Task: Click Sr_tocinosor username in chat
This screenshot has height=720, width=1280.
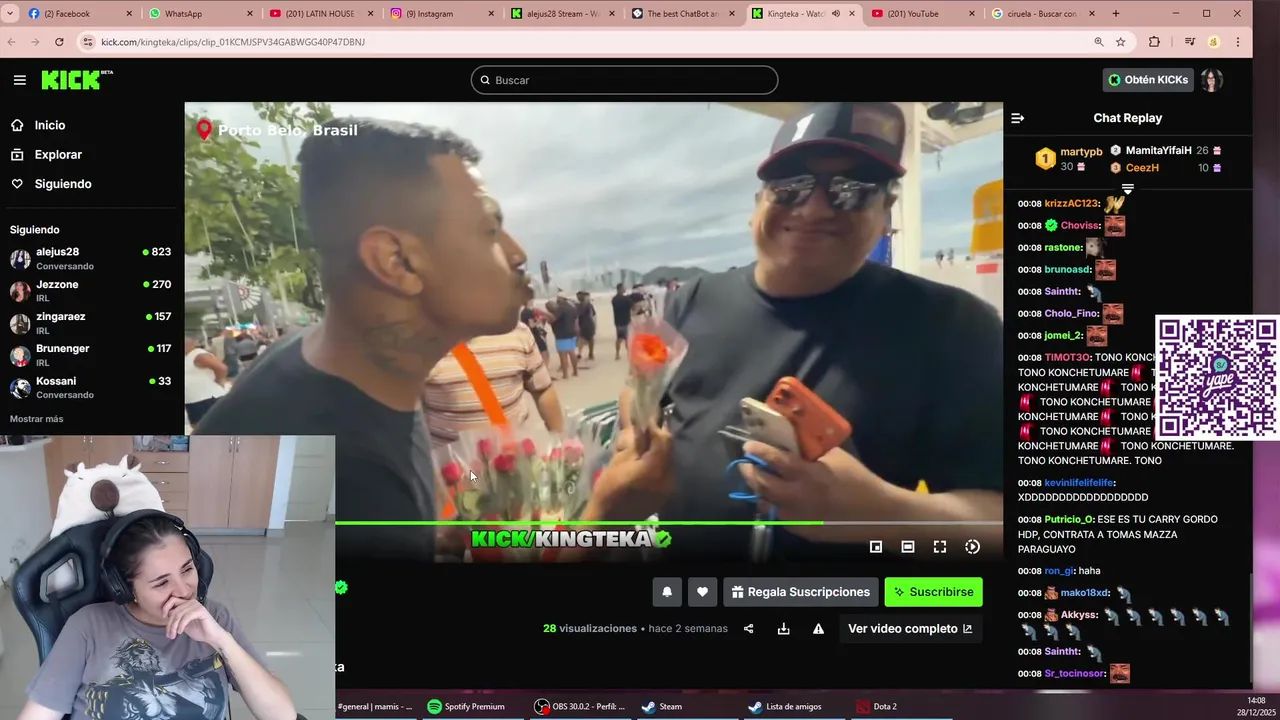Action: (1074, 673)
